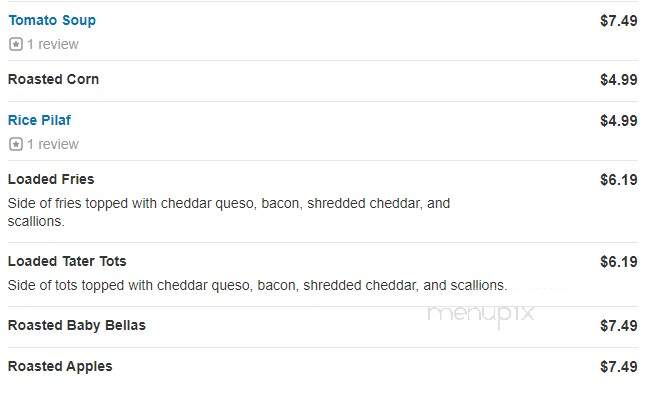Click the $7.49 price for Roasted Baby Bellas
This screenshot has width=660, height=396.
619,326
